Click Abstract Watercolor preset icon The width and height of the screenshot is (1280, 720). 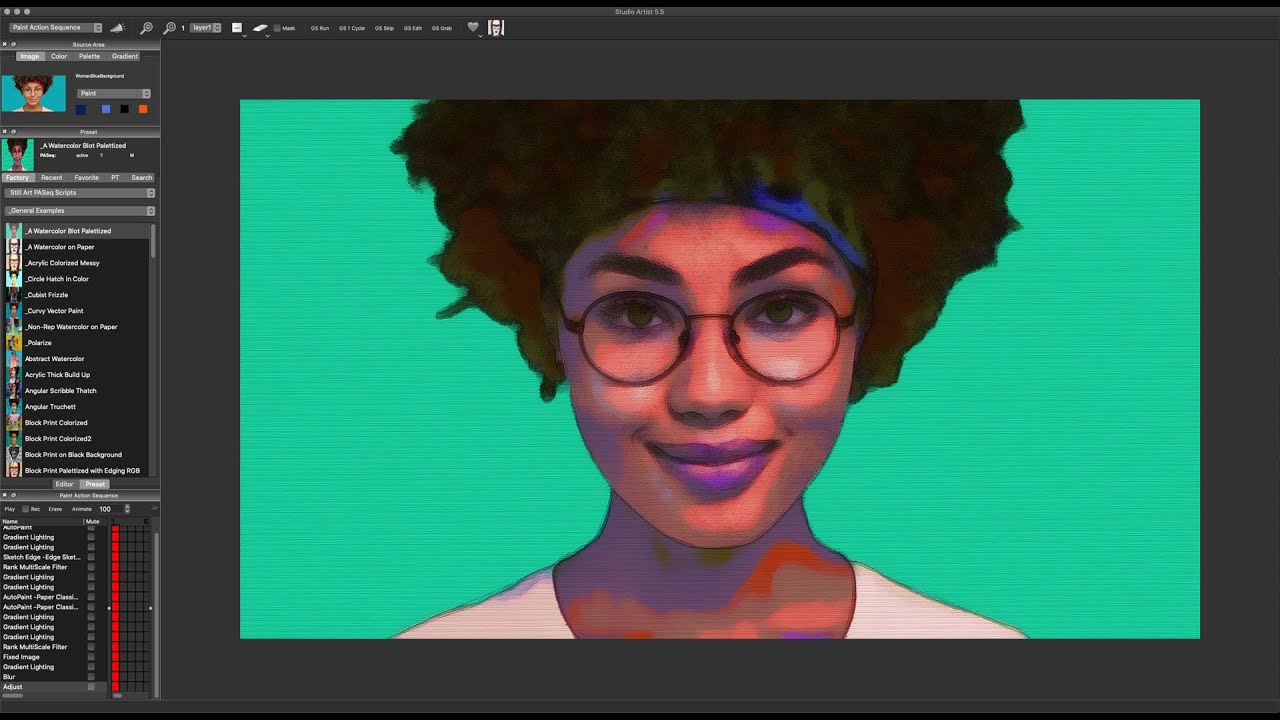(x=14, y=359)
